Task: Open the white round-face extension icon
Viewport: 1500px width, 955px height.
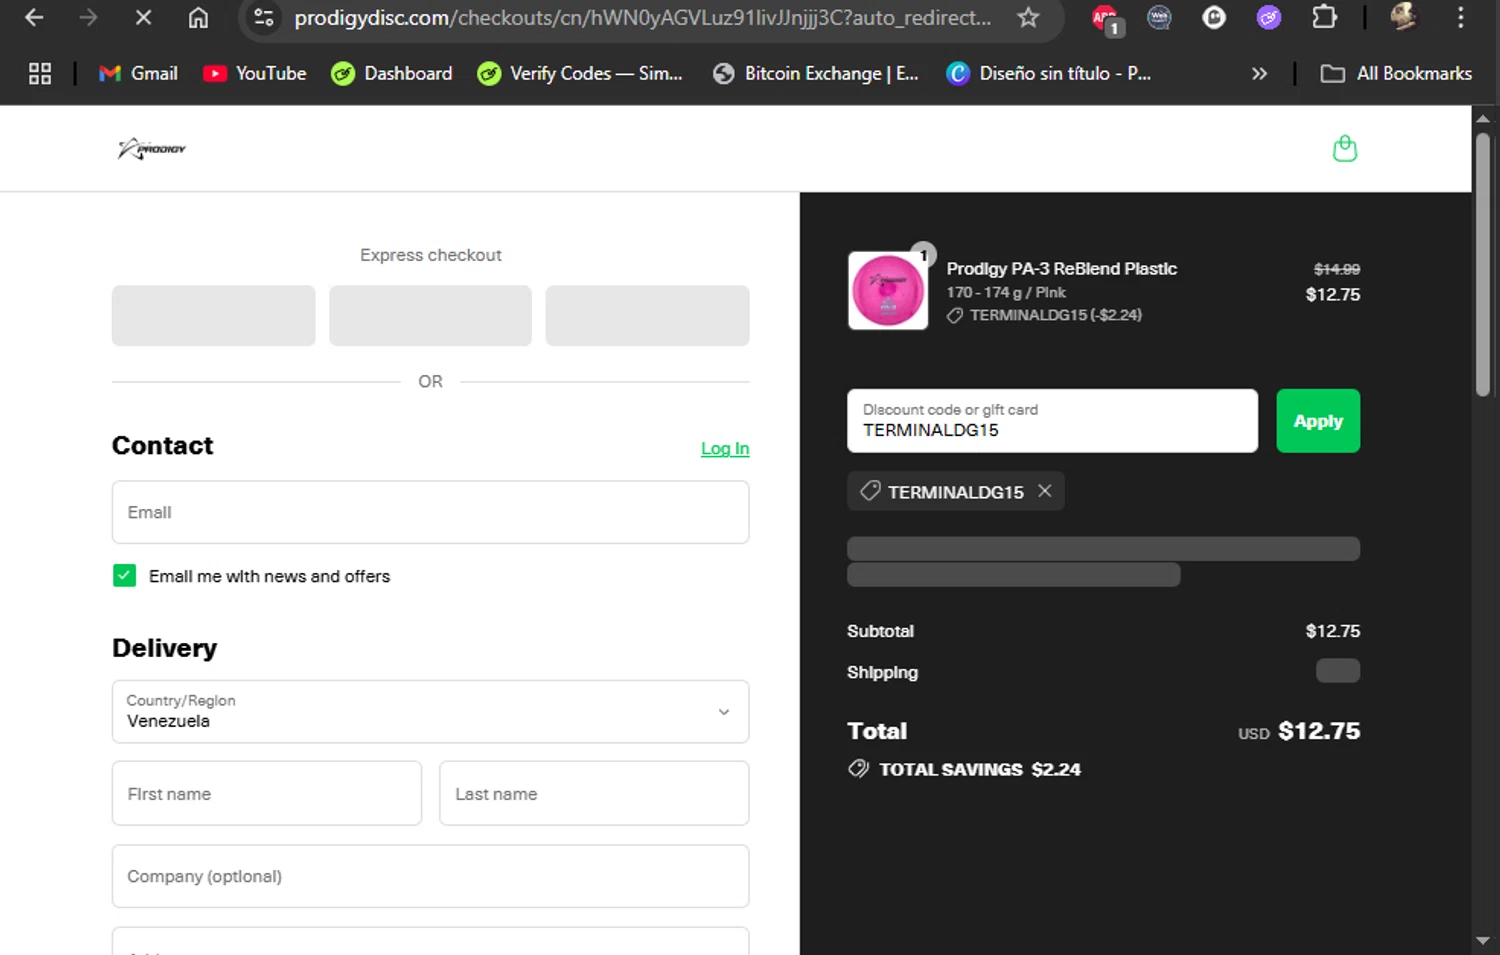Action: [x=1214, y=18]
